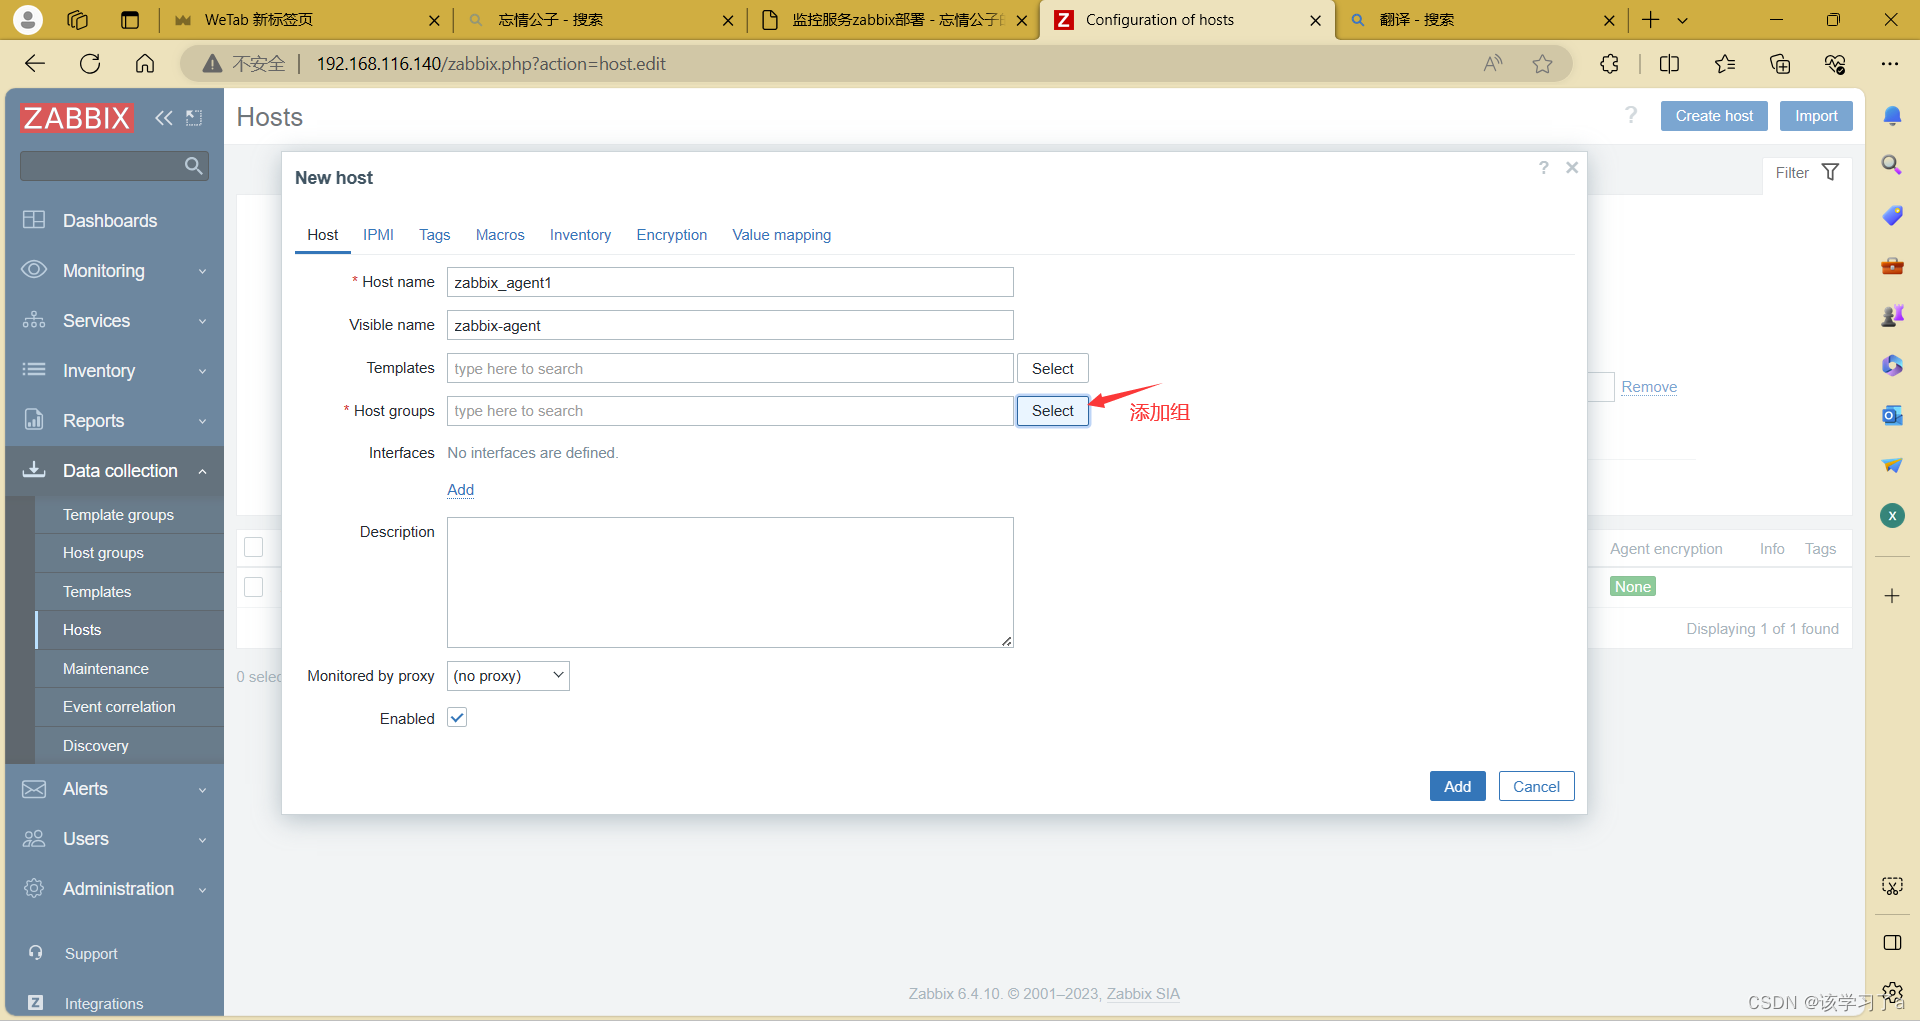Image resolution: width=1920 pixels, height=1021 pixels.
Task: Click the Zabbix SIA footer link
Action: 1143,993
